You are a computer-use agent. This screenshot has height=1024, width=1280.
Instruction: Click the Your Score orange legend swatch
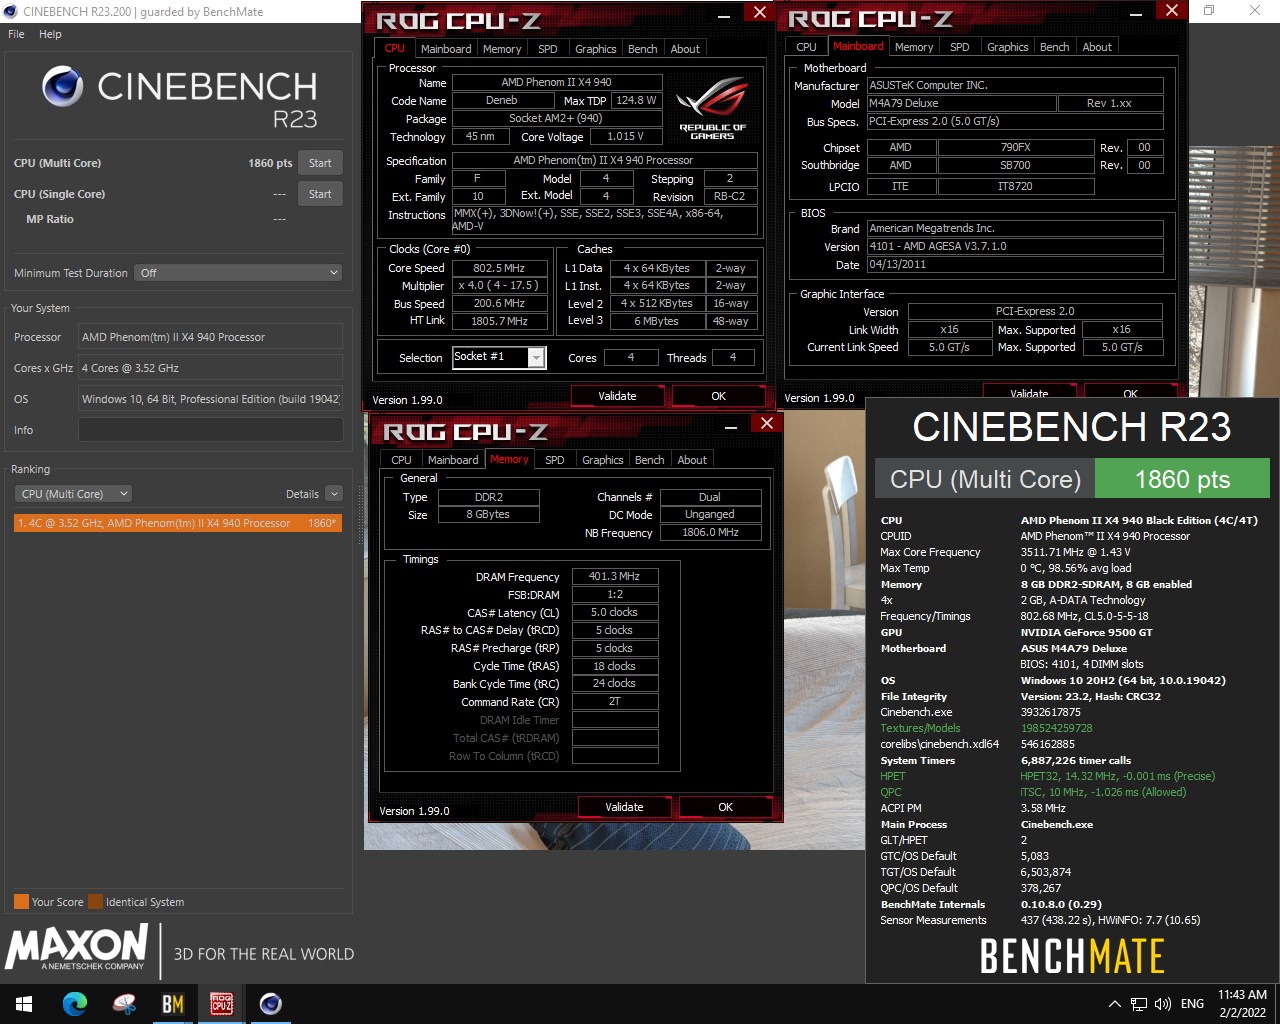coord(21,902)
